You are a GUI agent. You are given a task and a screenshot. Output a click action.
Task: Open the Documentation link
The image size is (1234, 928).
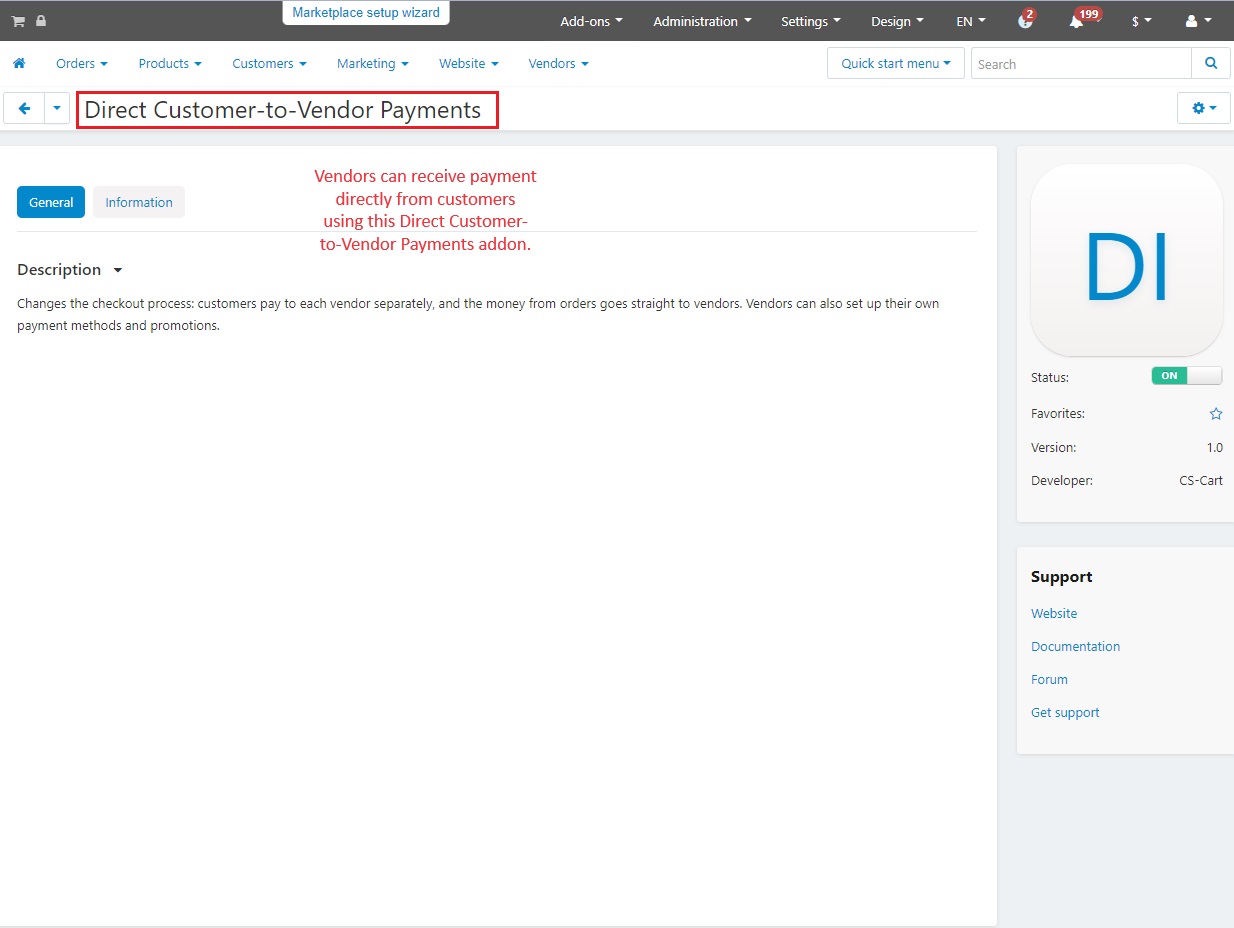tap(1075, 646)
